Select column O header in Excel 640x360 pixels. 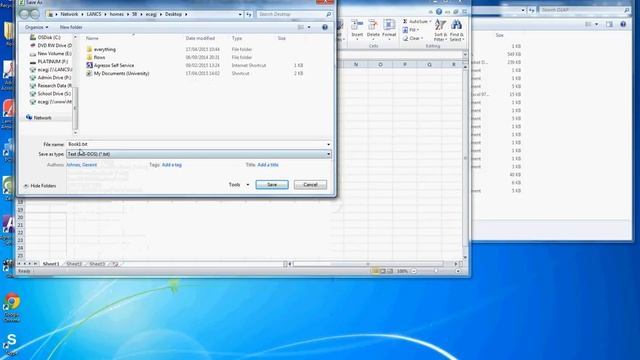[x=380, y=64]
